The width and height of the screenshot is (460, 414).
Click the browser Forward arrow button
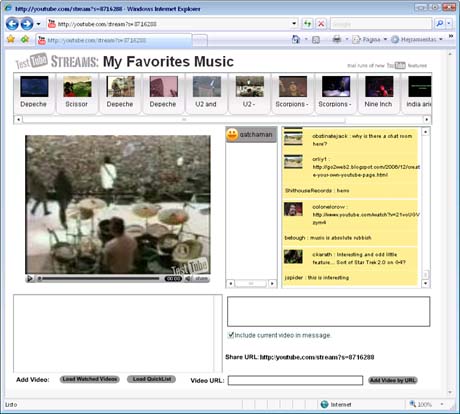(x=27, y=24)
